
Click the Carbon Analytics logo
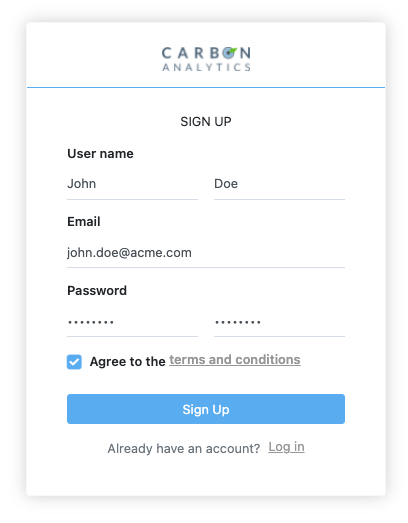pos(206,59)
